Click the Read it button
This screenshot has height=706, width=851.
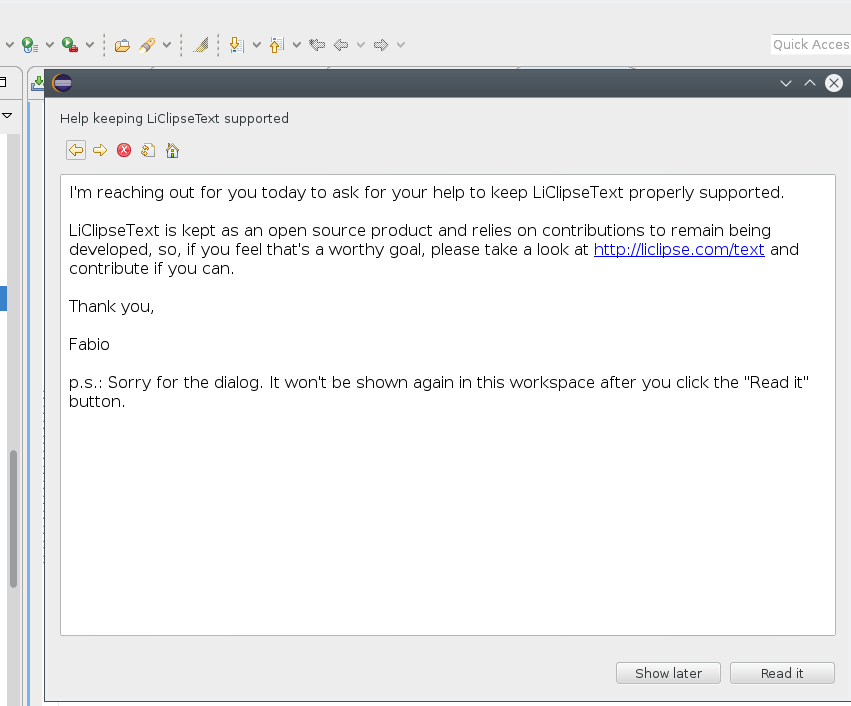[x=782, y=673]
